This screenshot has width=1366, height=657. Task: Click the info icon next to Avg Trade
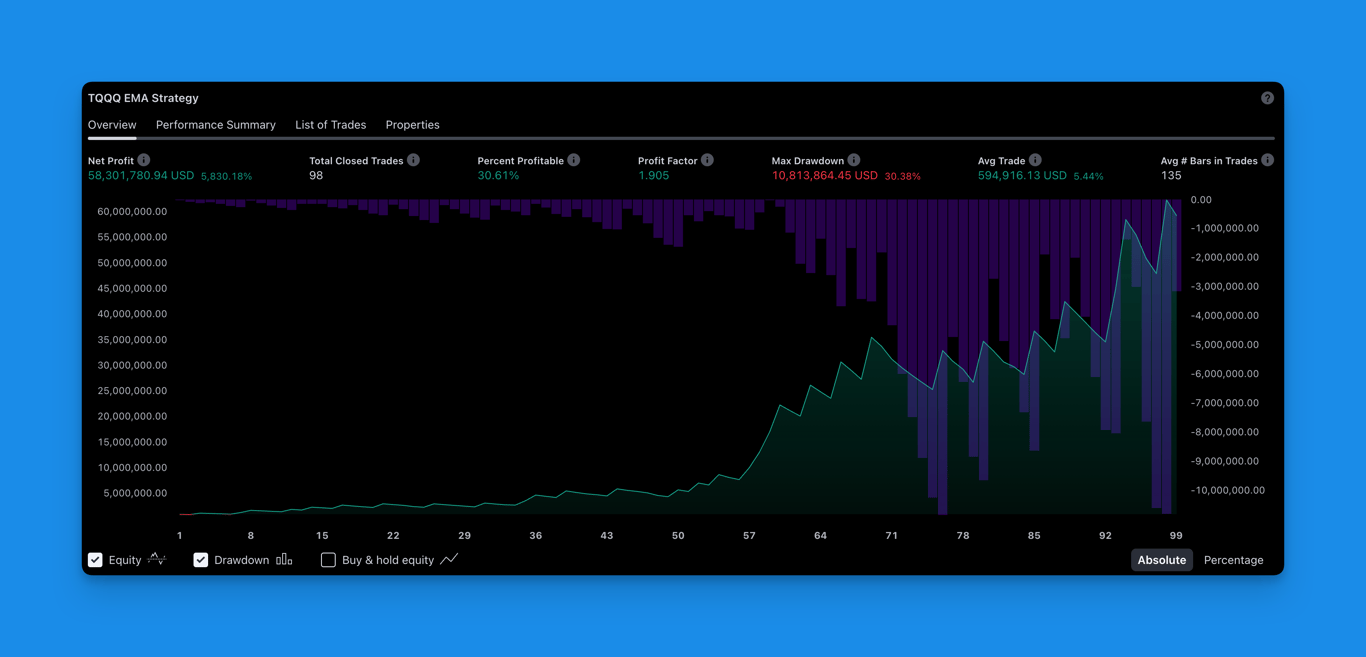(x=1035, y=160)
